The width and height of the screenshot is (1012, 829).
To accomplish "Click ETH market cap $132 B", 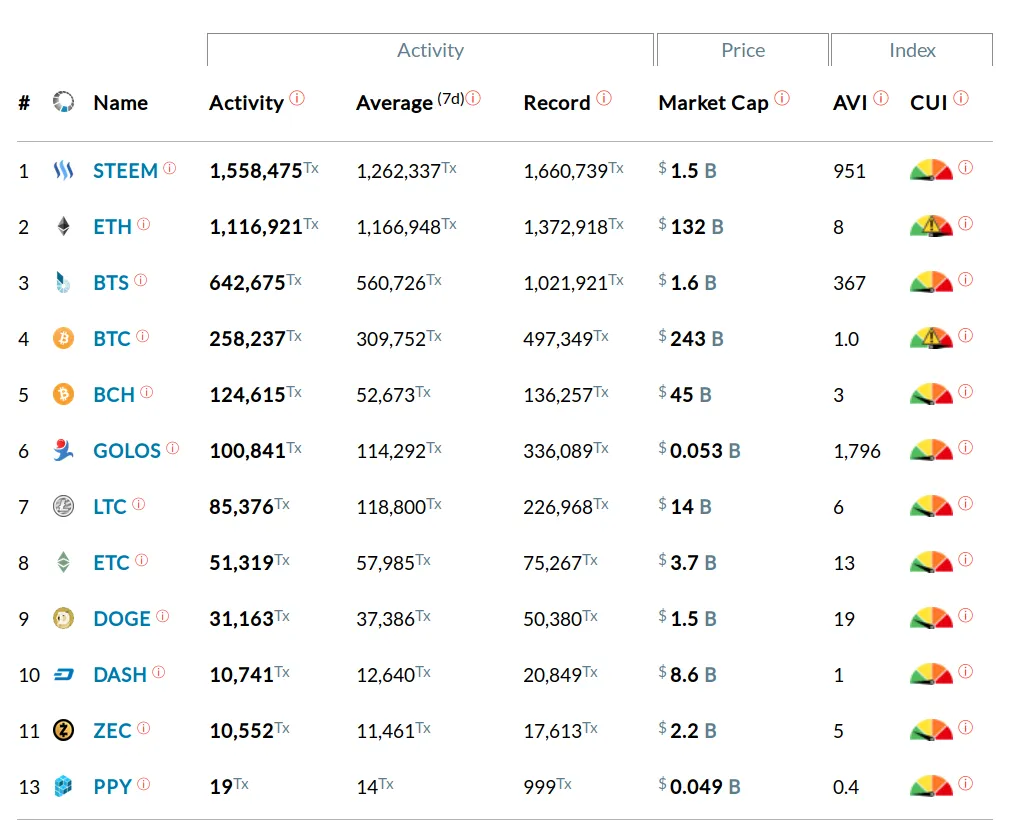I will [x=691, y=227].
